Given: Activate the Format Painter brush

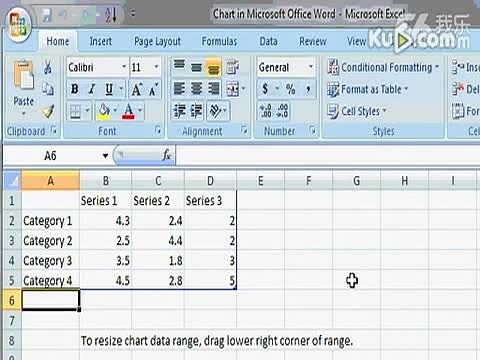Looking at the screenshot, I should pos(48,111).
